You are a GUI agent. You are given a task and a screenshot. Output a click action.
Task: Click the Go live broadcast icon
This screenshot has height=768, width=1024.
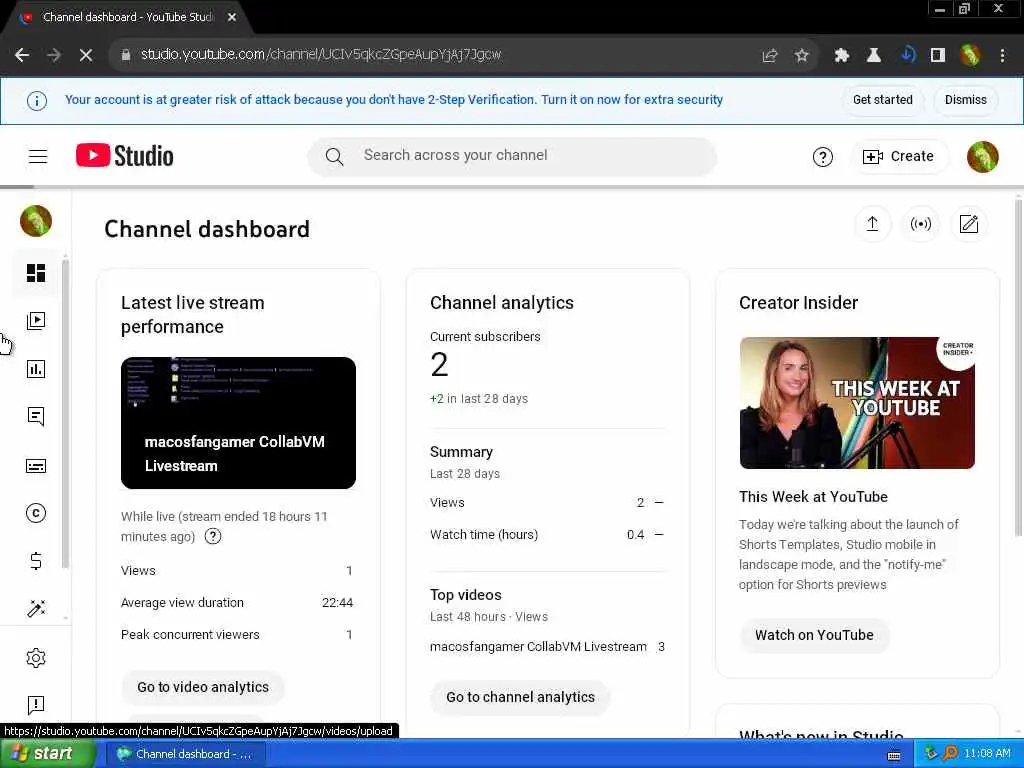pyautogui.click(x=921, y=224)
